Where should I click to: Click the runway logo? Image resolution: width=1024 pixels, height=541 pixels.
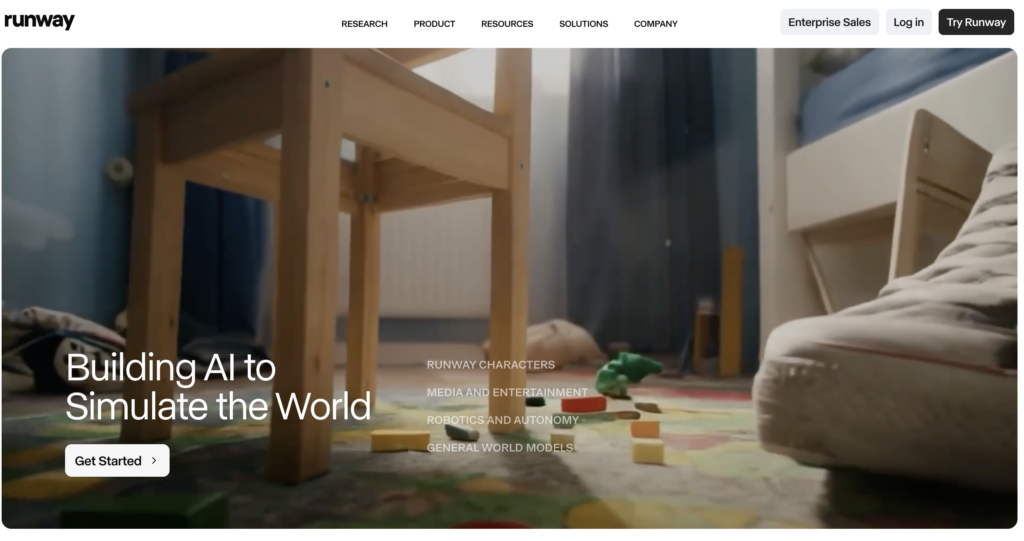tap(39, 21)
